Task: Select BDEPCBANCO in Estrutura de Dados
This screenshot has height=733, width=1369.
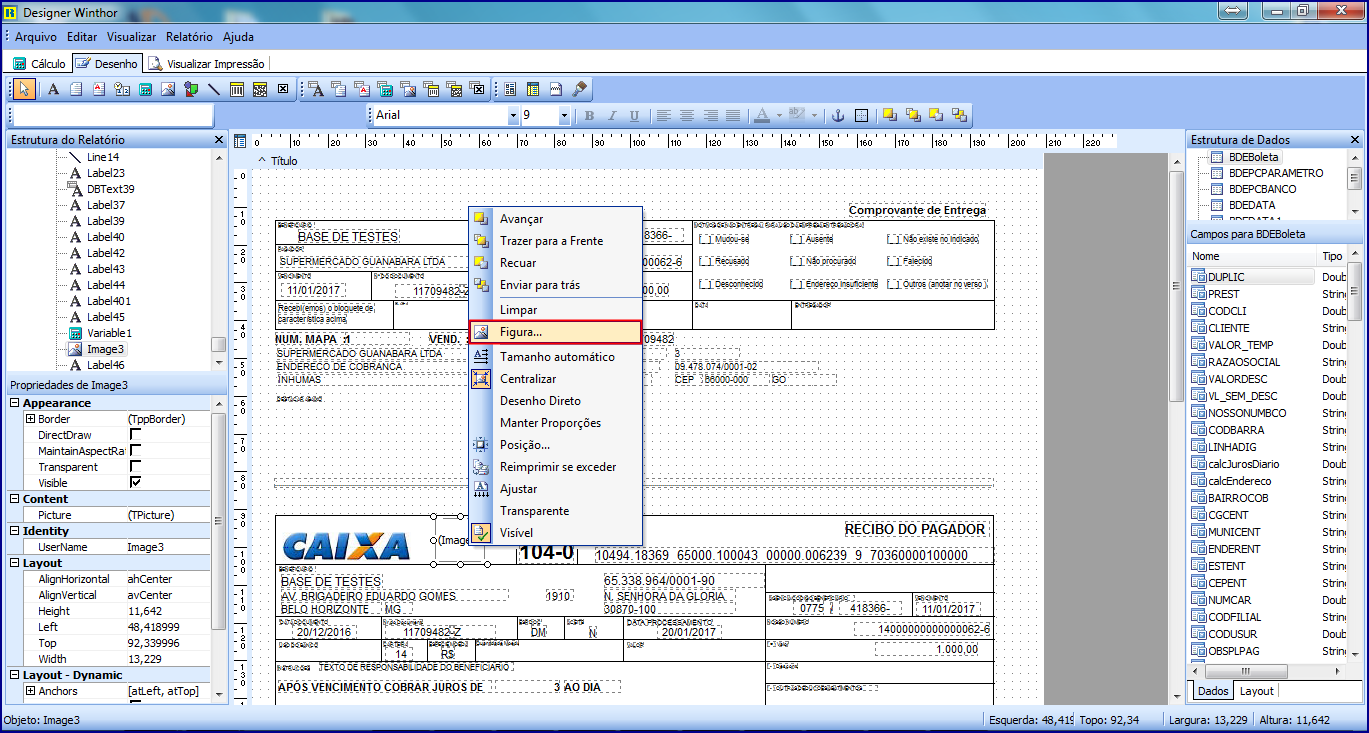Action: pos(1262,189)
